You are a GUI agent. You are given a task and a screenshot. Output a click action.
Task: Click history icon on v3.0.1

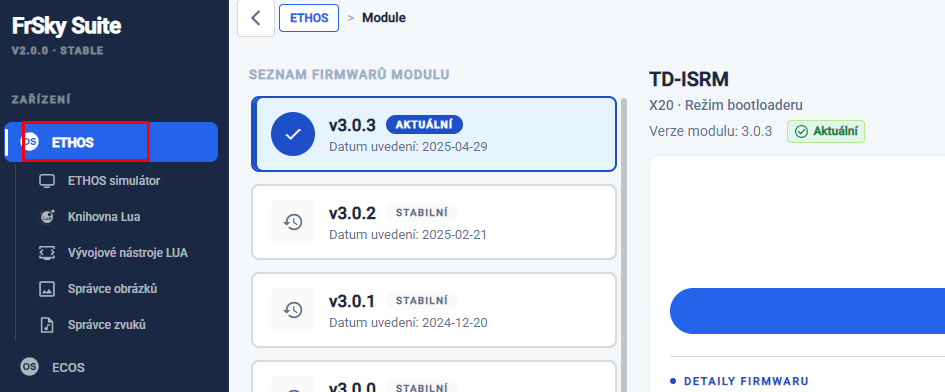point(293,310)
